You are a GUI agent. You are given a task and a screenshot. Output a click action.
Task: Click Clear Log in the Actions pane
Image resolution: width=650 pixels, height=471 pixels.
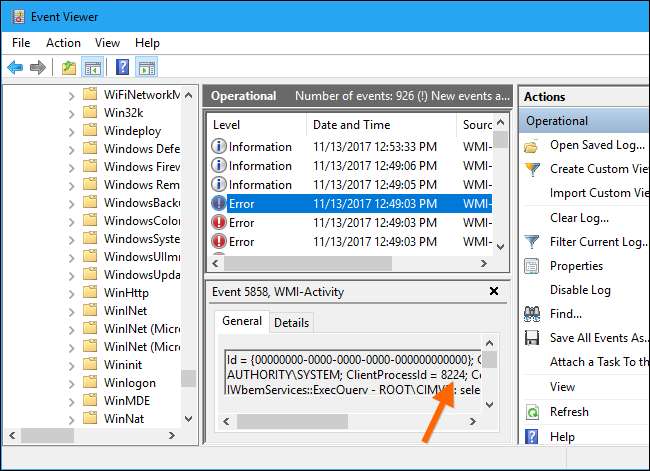click(x=577, y=217)
